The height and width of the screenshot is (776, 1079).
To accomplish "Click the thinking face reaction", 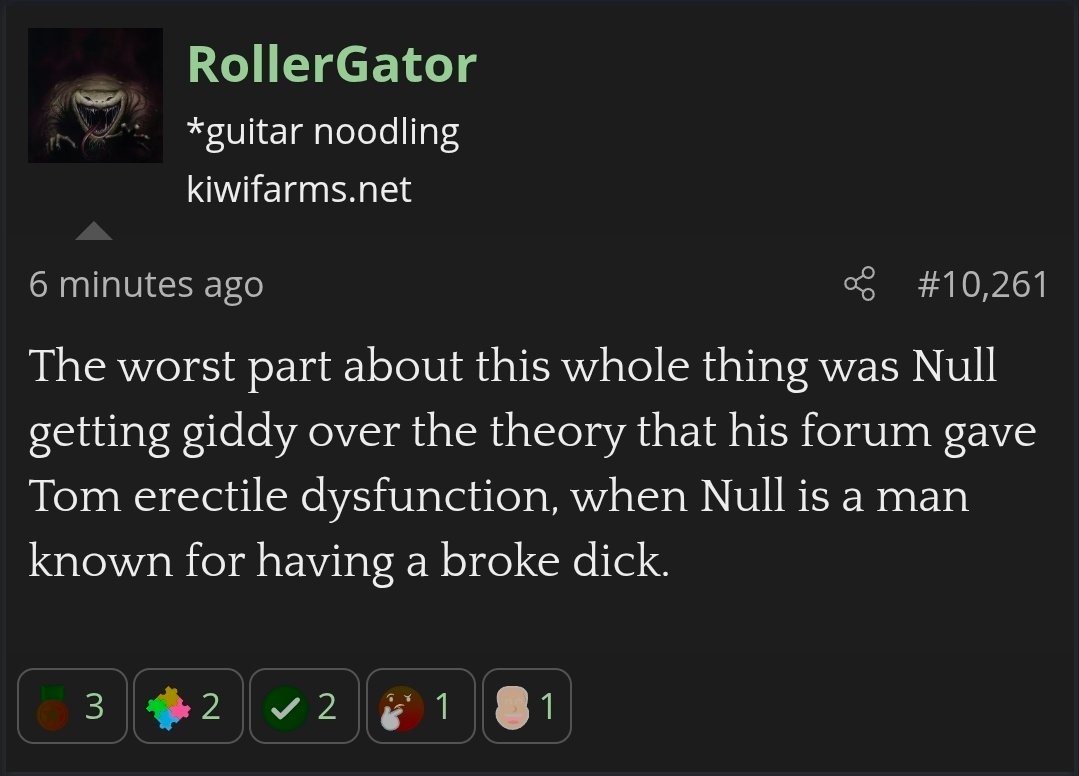I will [400, 707].
